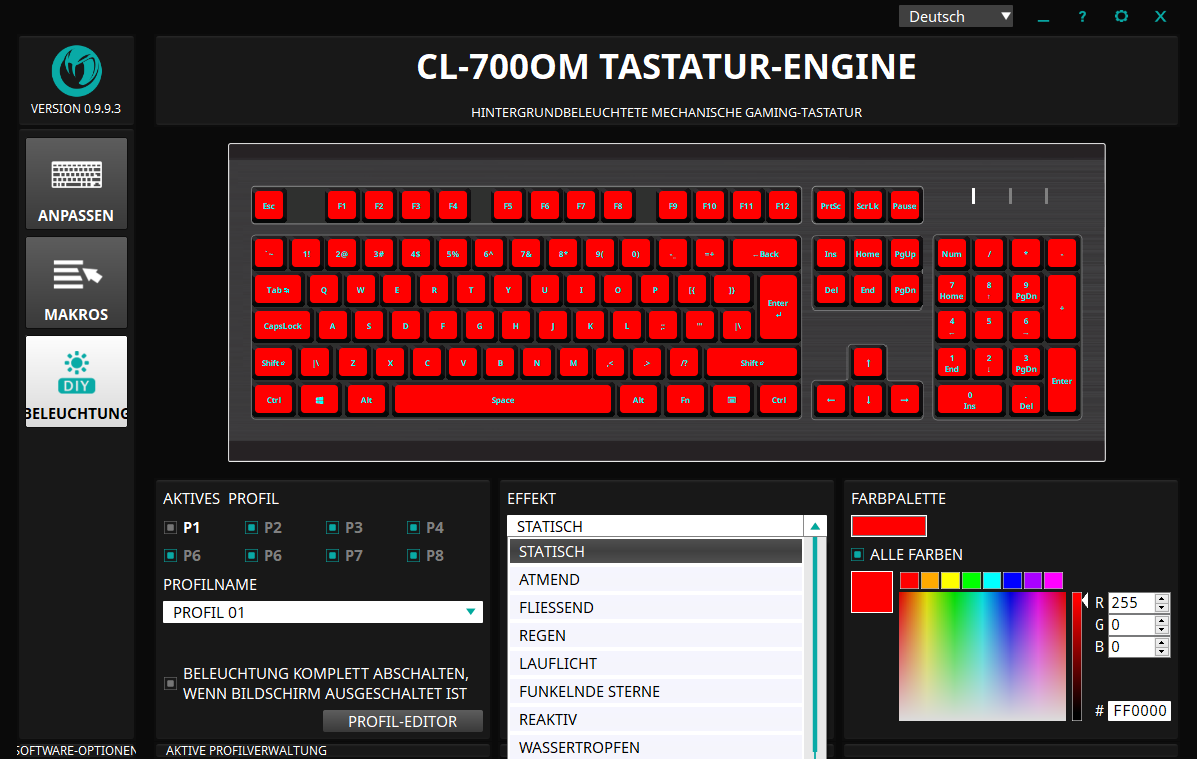Select the DIY Beleuchtung section
Viewport: 1197px width, 759px height.
point(76,382)
